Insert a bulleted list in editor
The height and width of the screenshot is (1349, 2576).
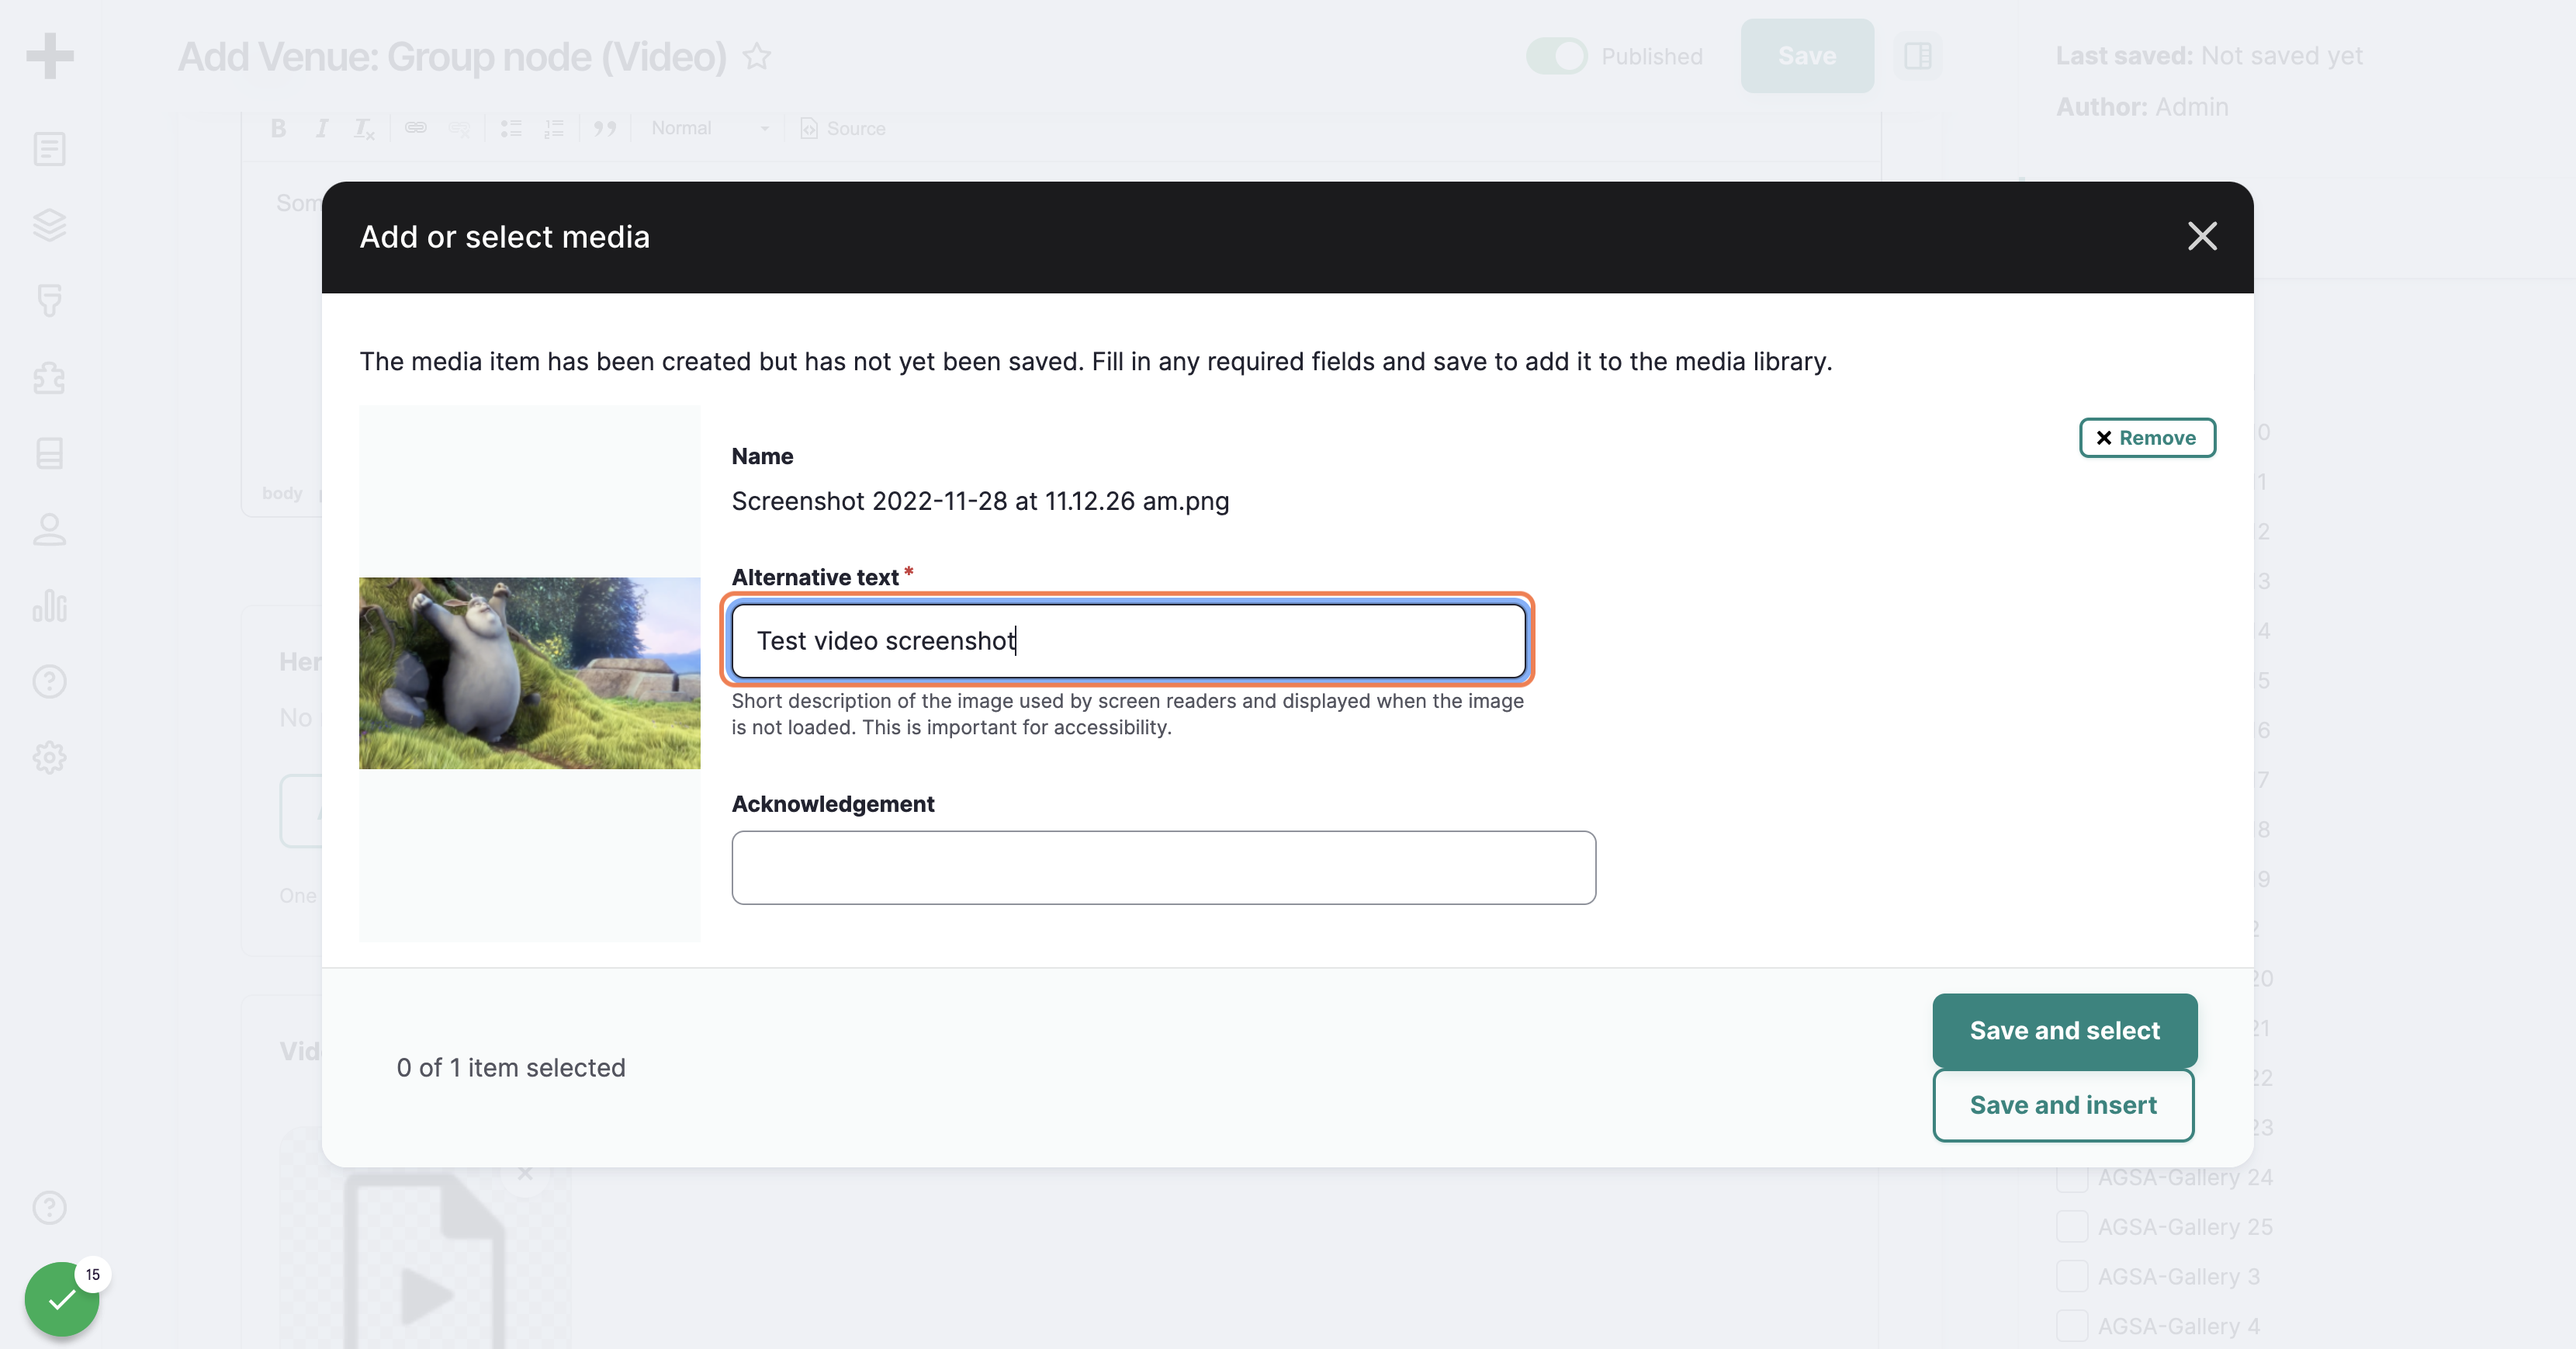coord(511,128)
